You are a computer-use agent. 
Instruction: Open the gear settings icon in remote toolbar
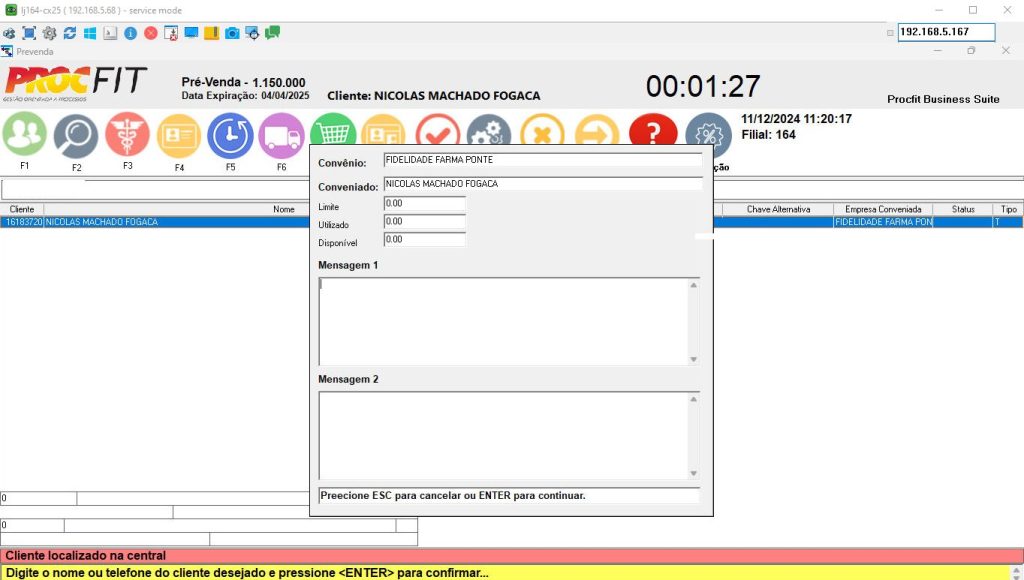click(x=49, y=33)
